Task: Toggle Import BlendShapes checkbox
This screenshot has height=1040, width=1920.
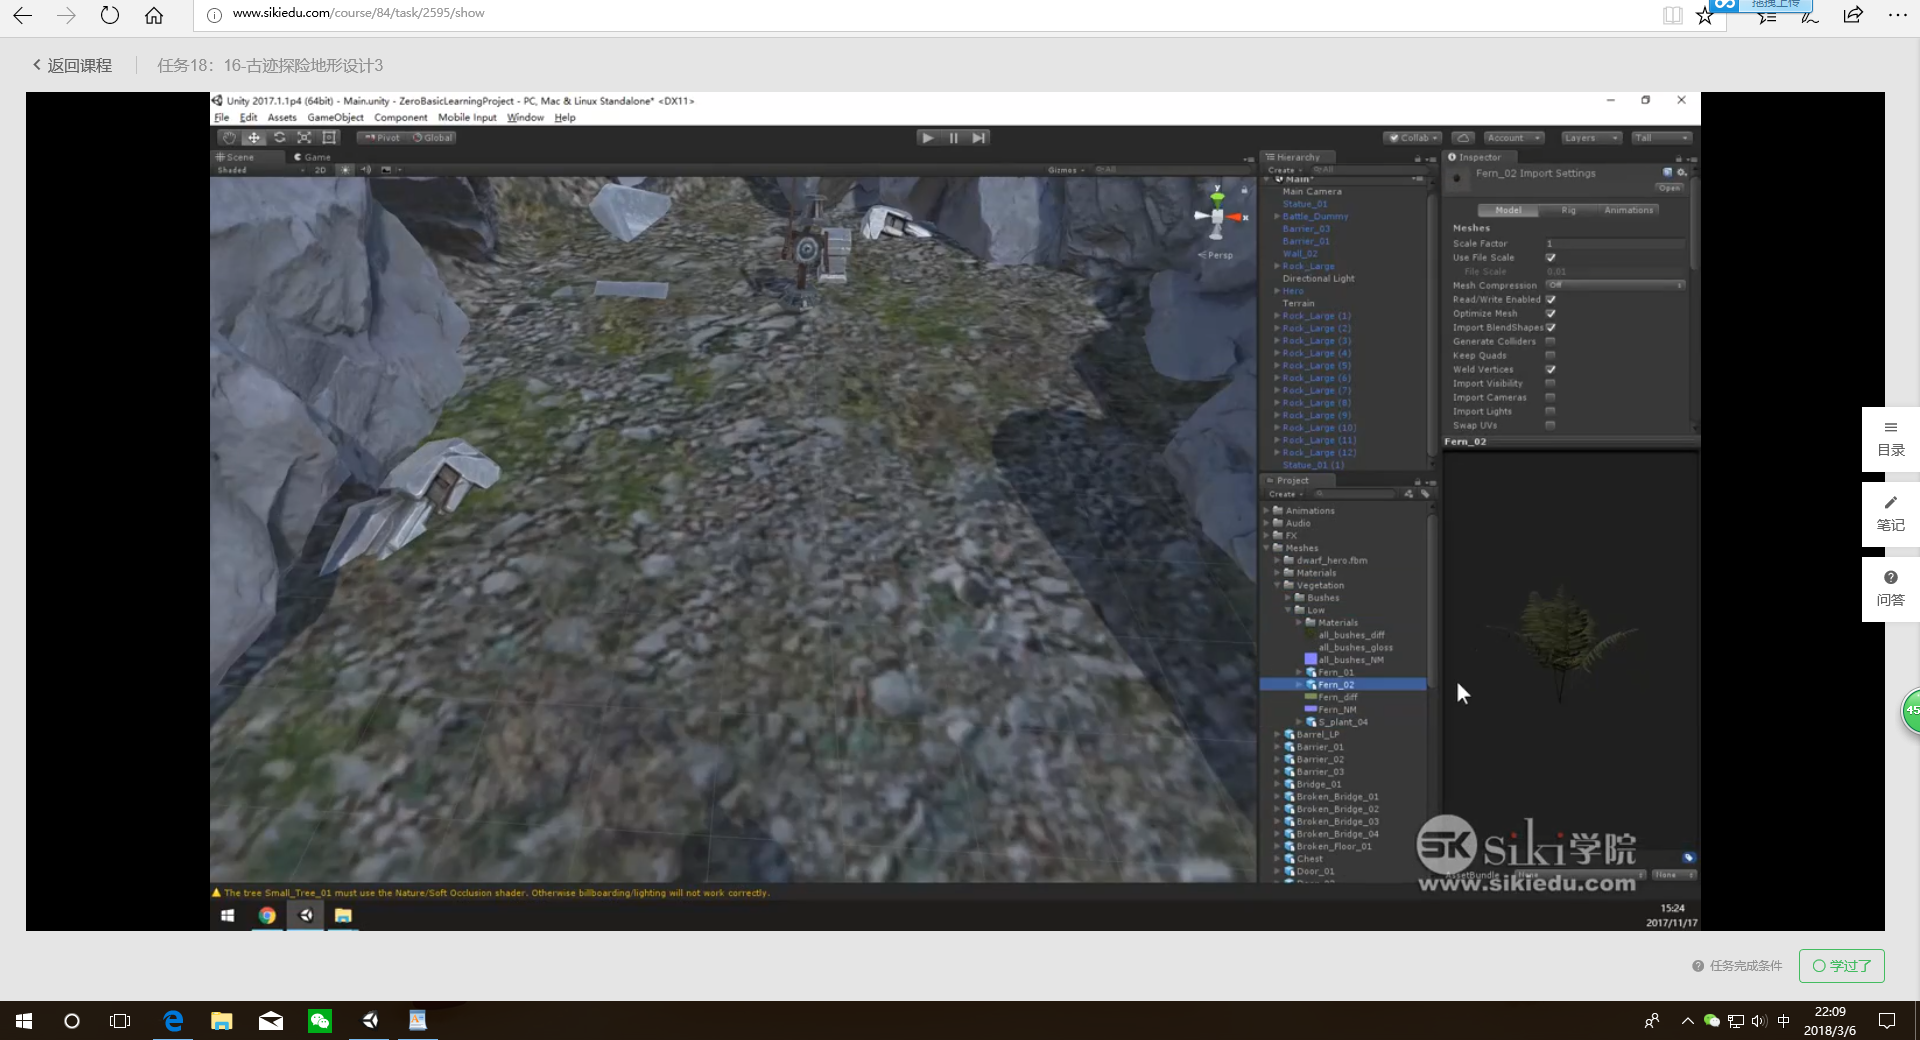Action: [1550, 328]
